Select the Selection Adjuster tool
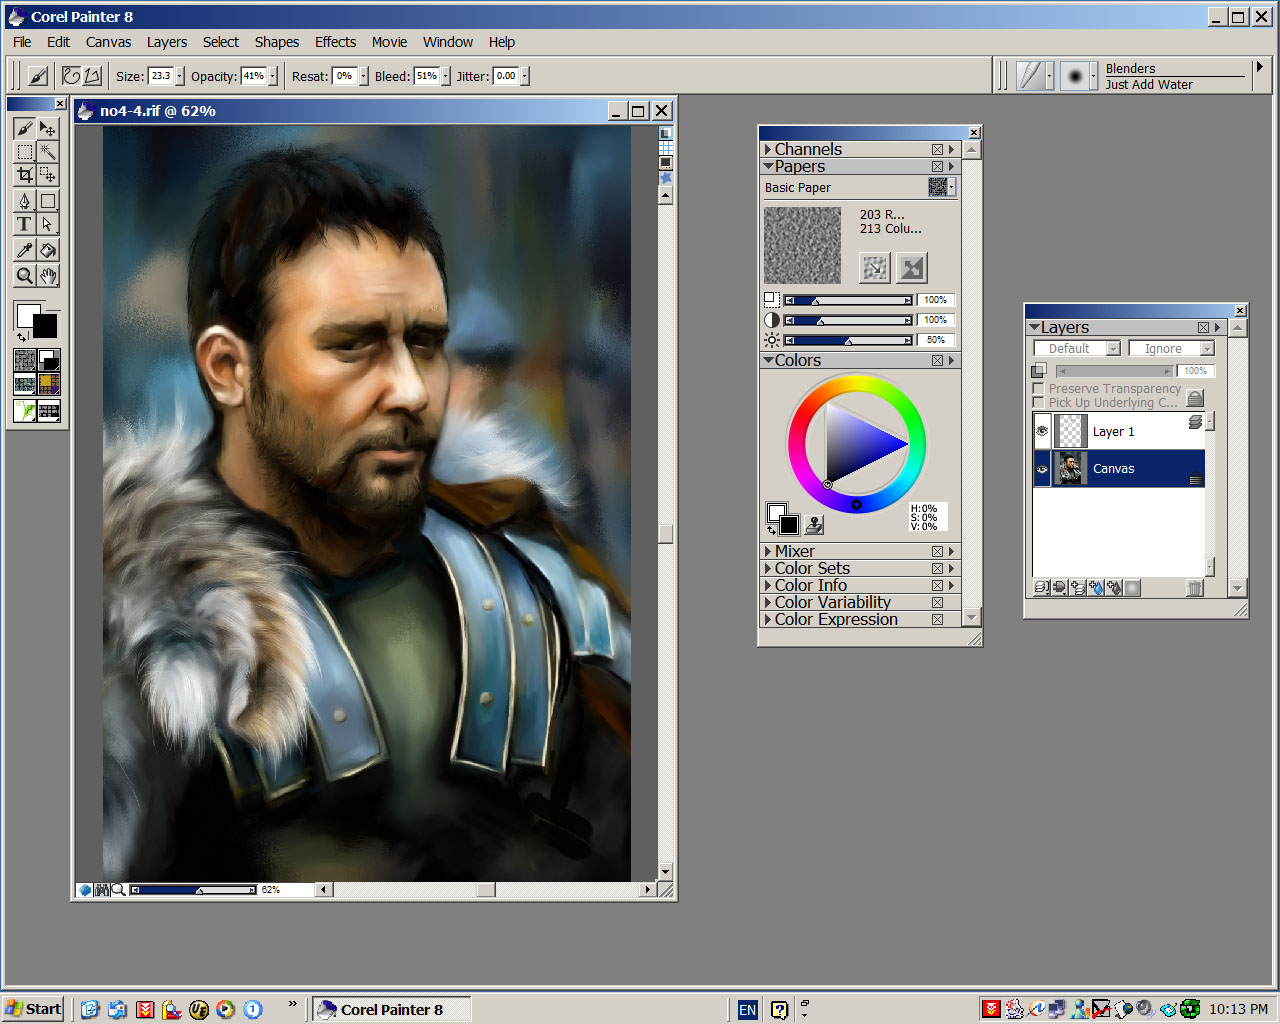 point(47,175)
